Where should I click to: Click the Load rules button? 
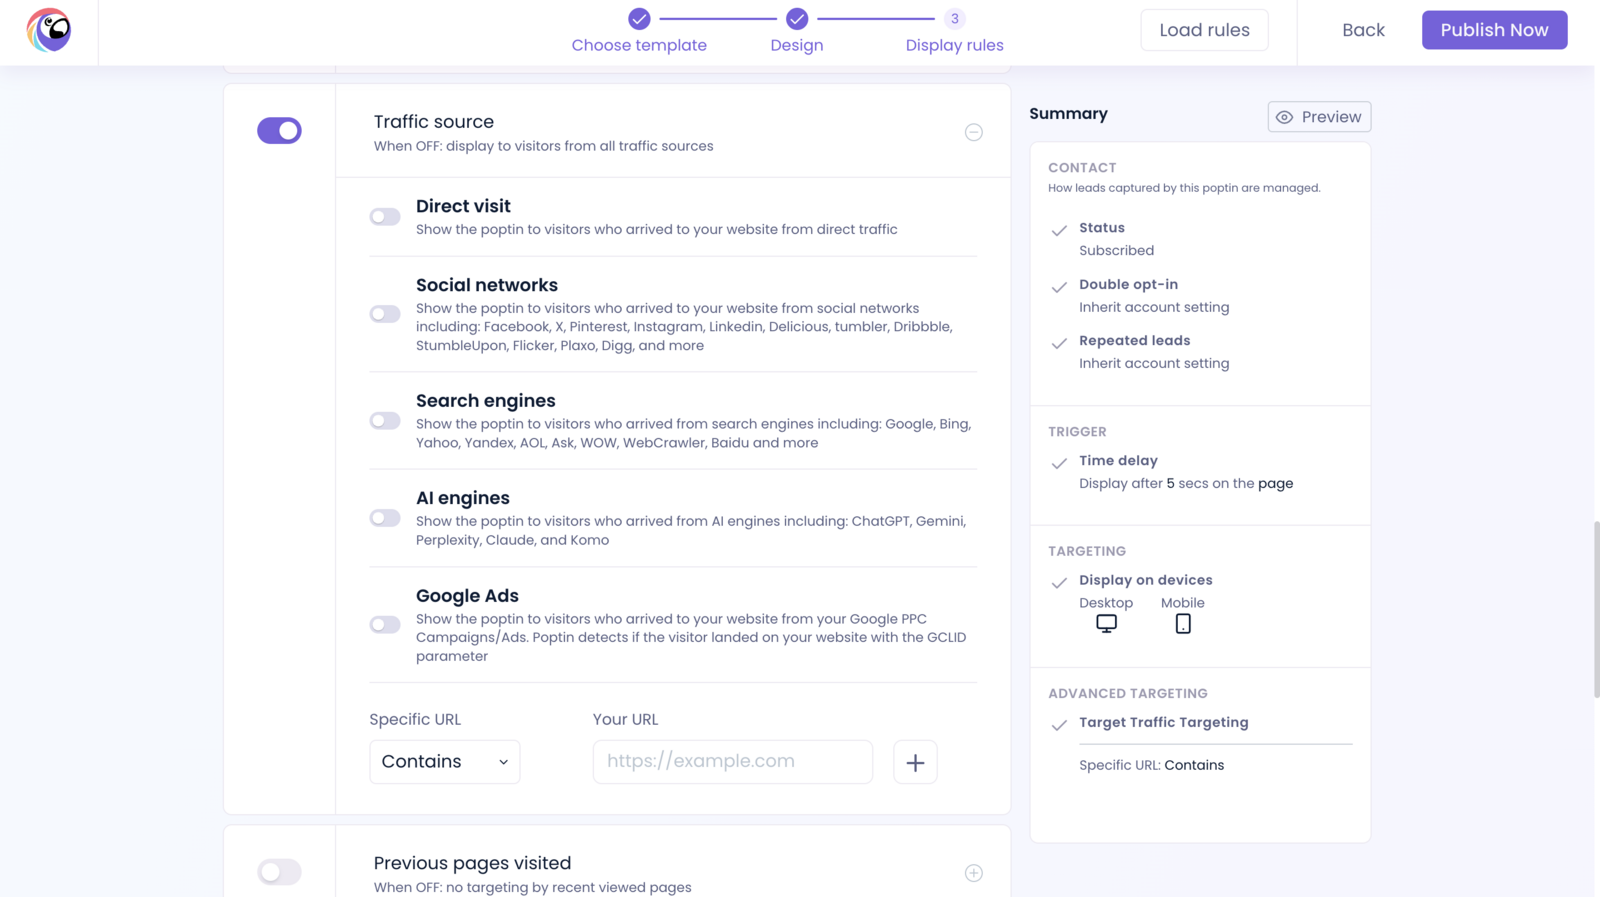tap(1204, 30)
